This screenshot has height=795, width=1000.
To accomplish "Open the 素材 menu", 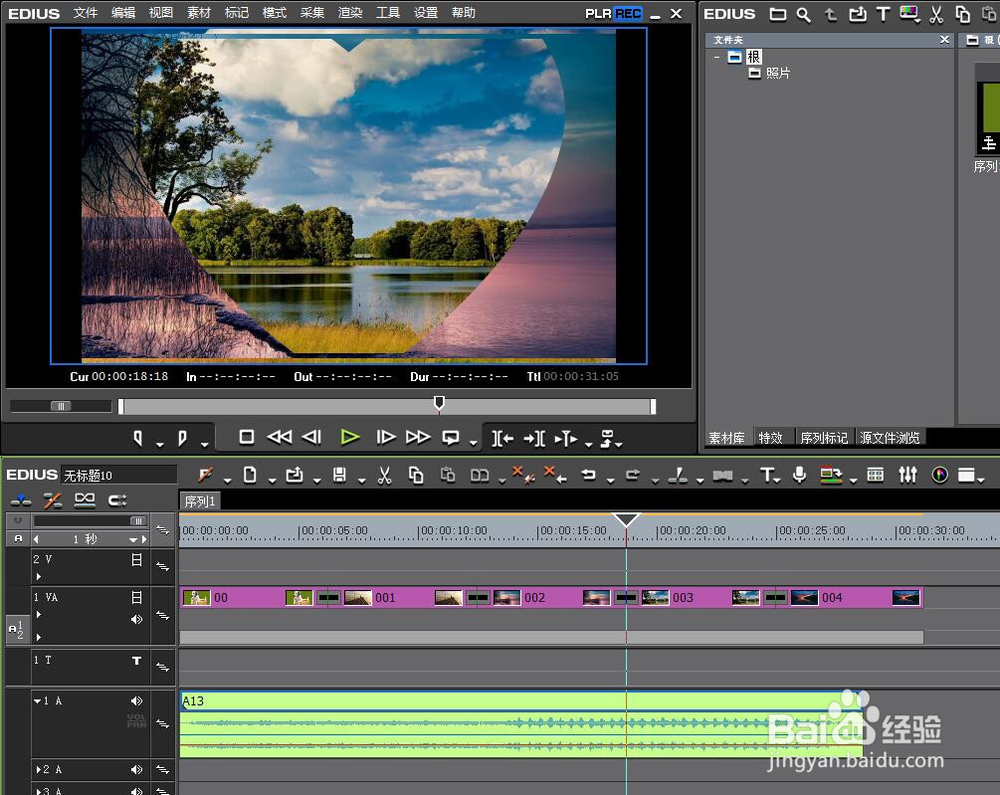I will coord(198,13).
